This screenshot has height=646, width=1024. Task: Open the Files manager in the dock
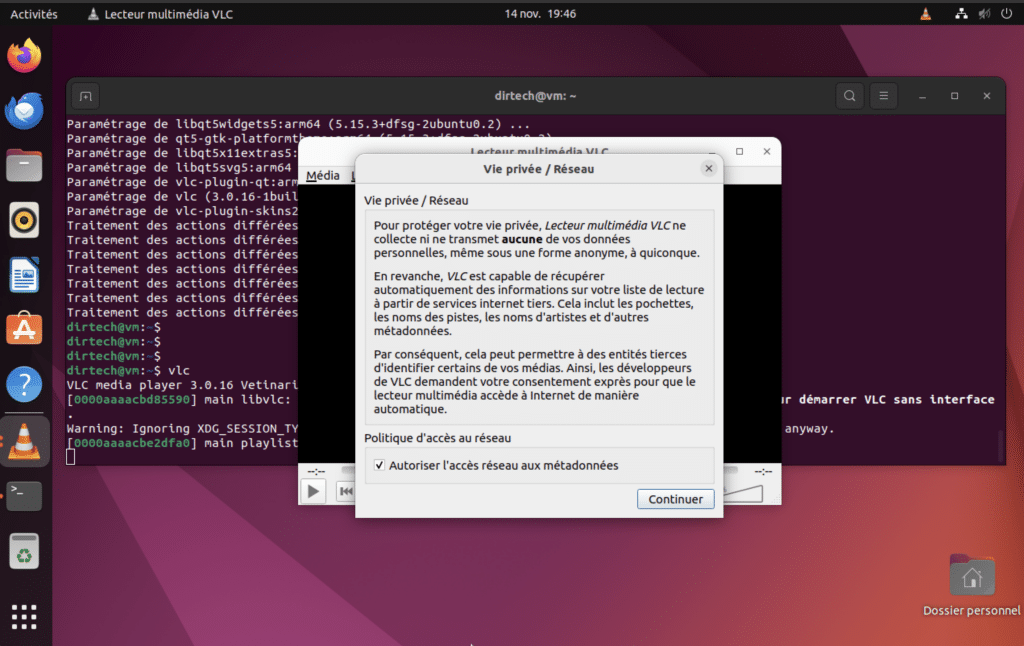click(x=24, y=165)
